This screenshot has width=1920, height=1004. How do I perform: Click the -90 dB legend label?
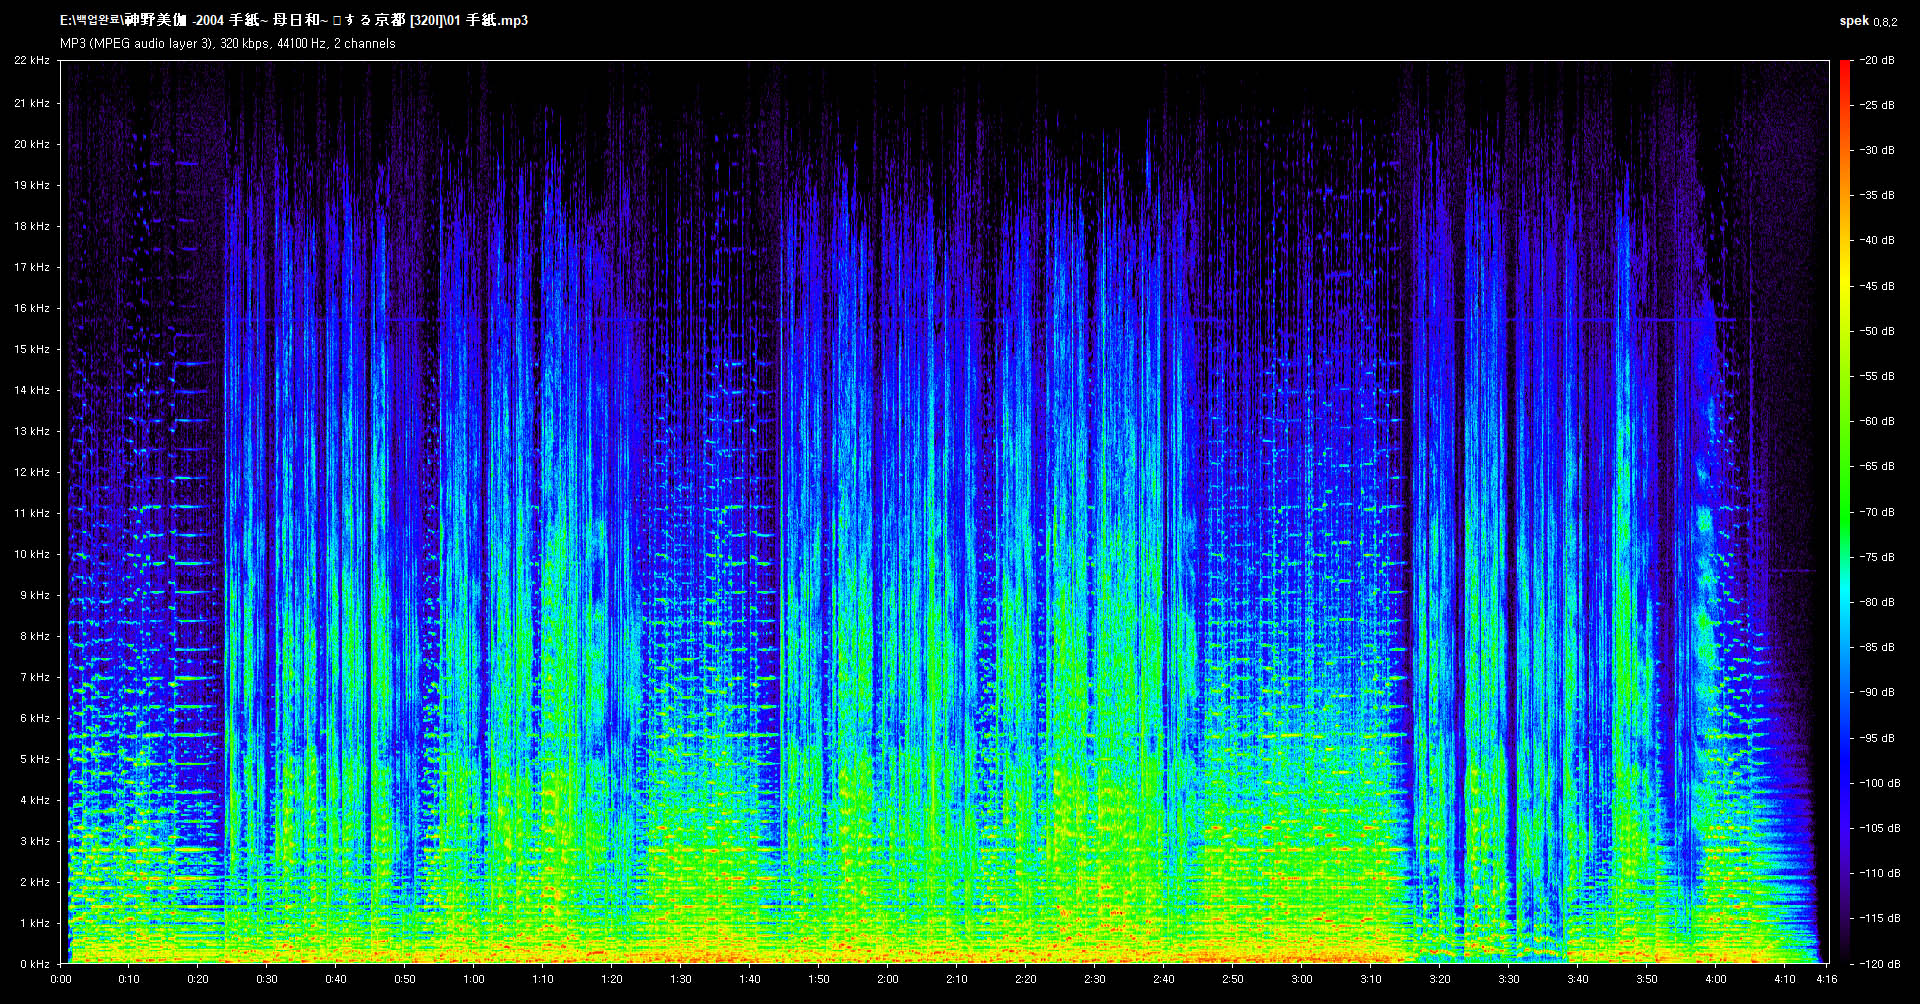[x=1877, y=692]
